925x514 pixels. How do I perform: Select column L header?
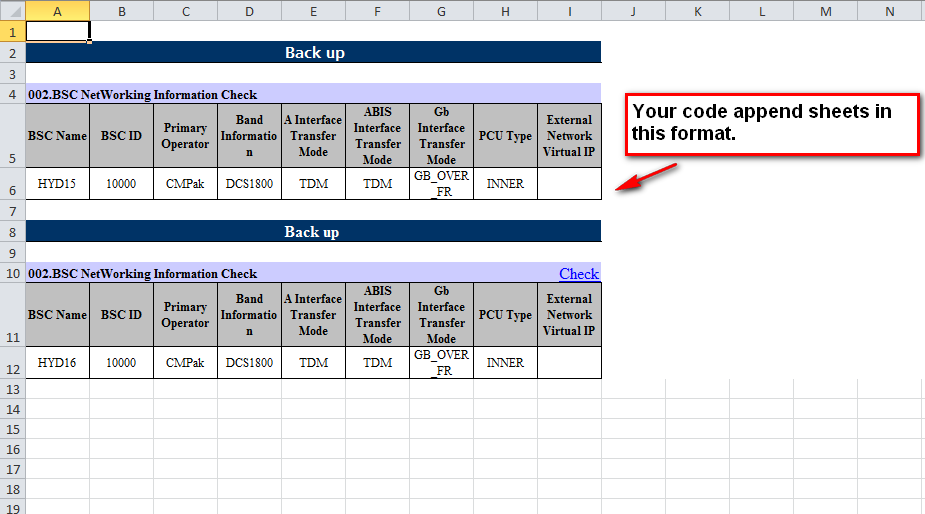(x=762, y=11)
